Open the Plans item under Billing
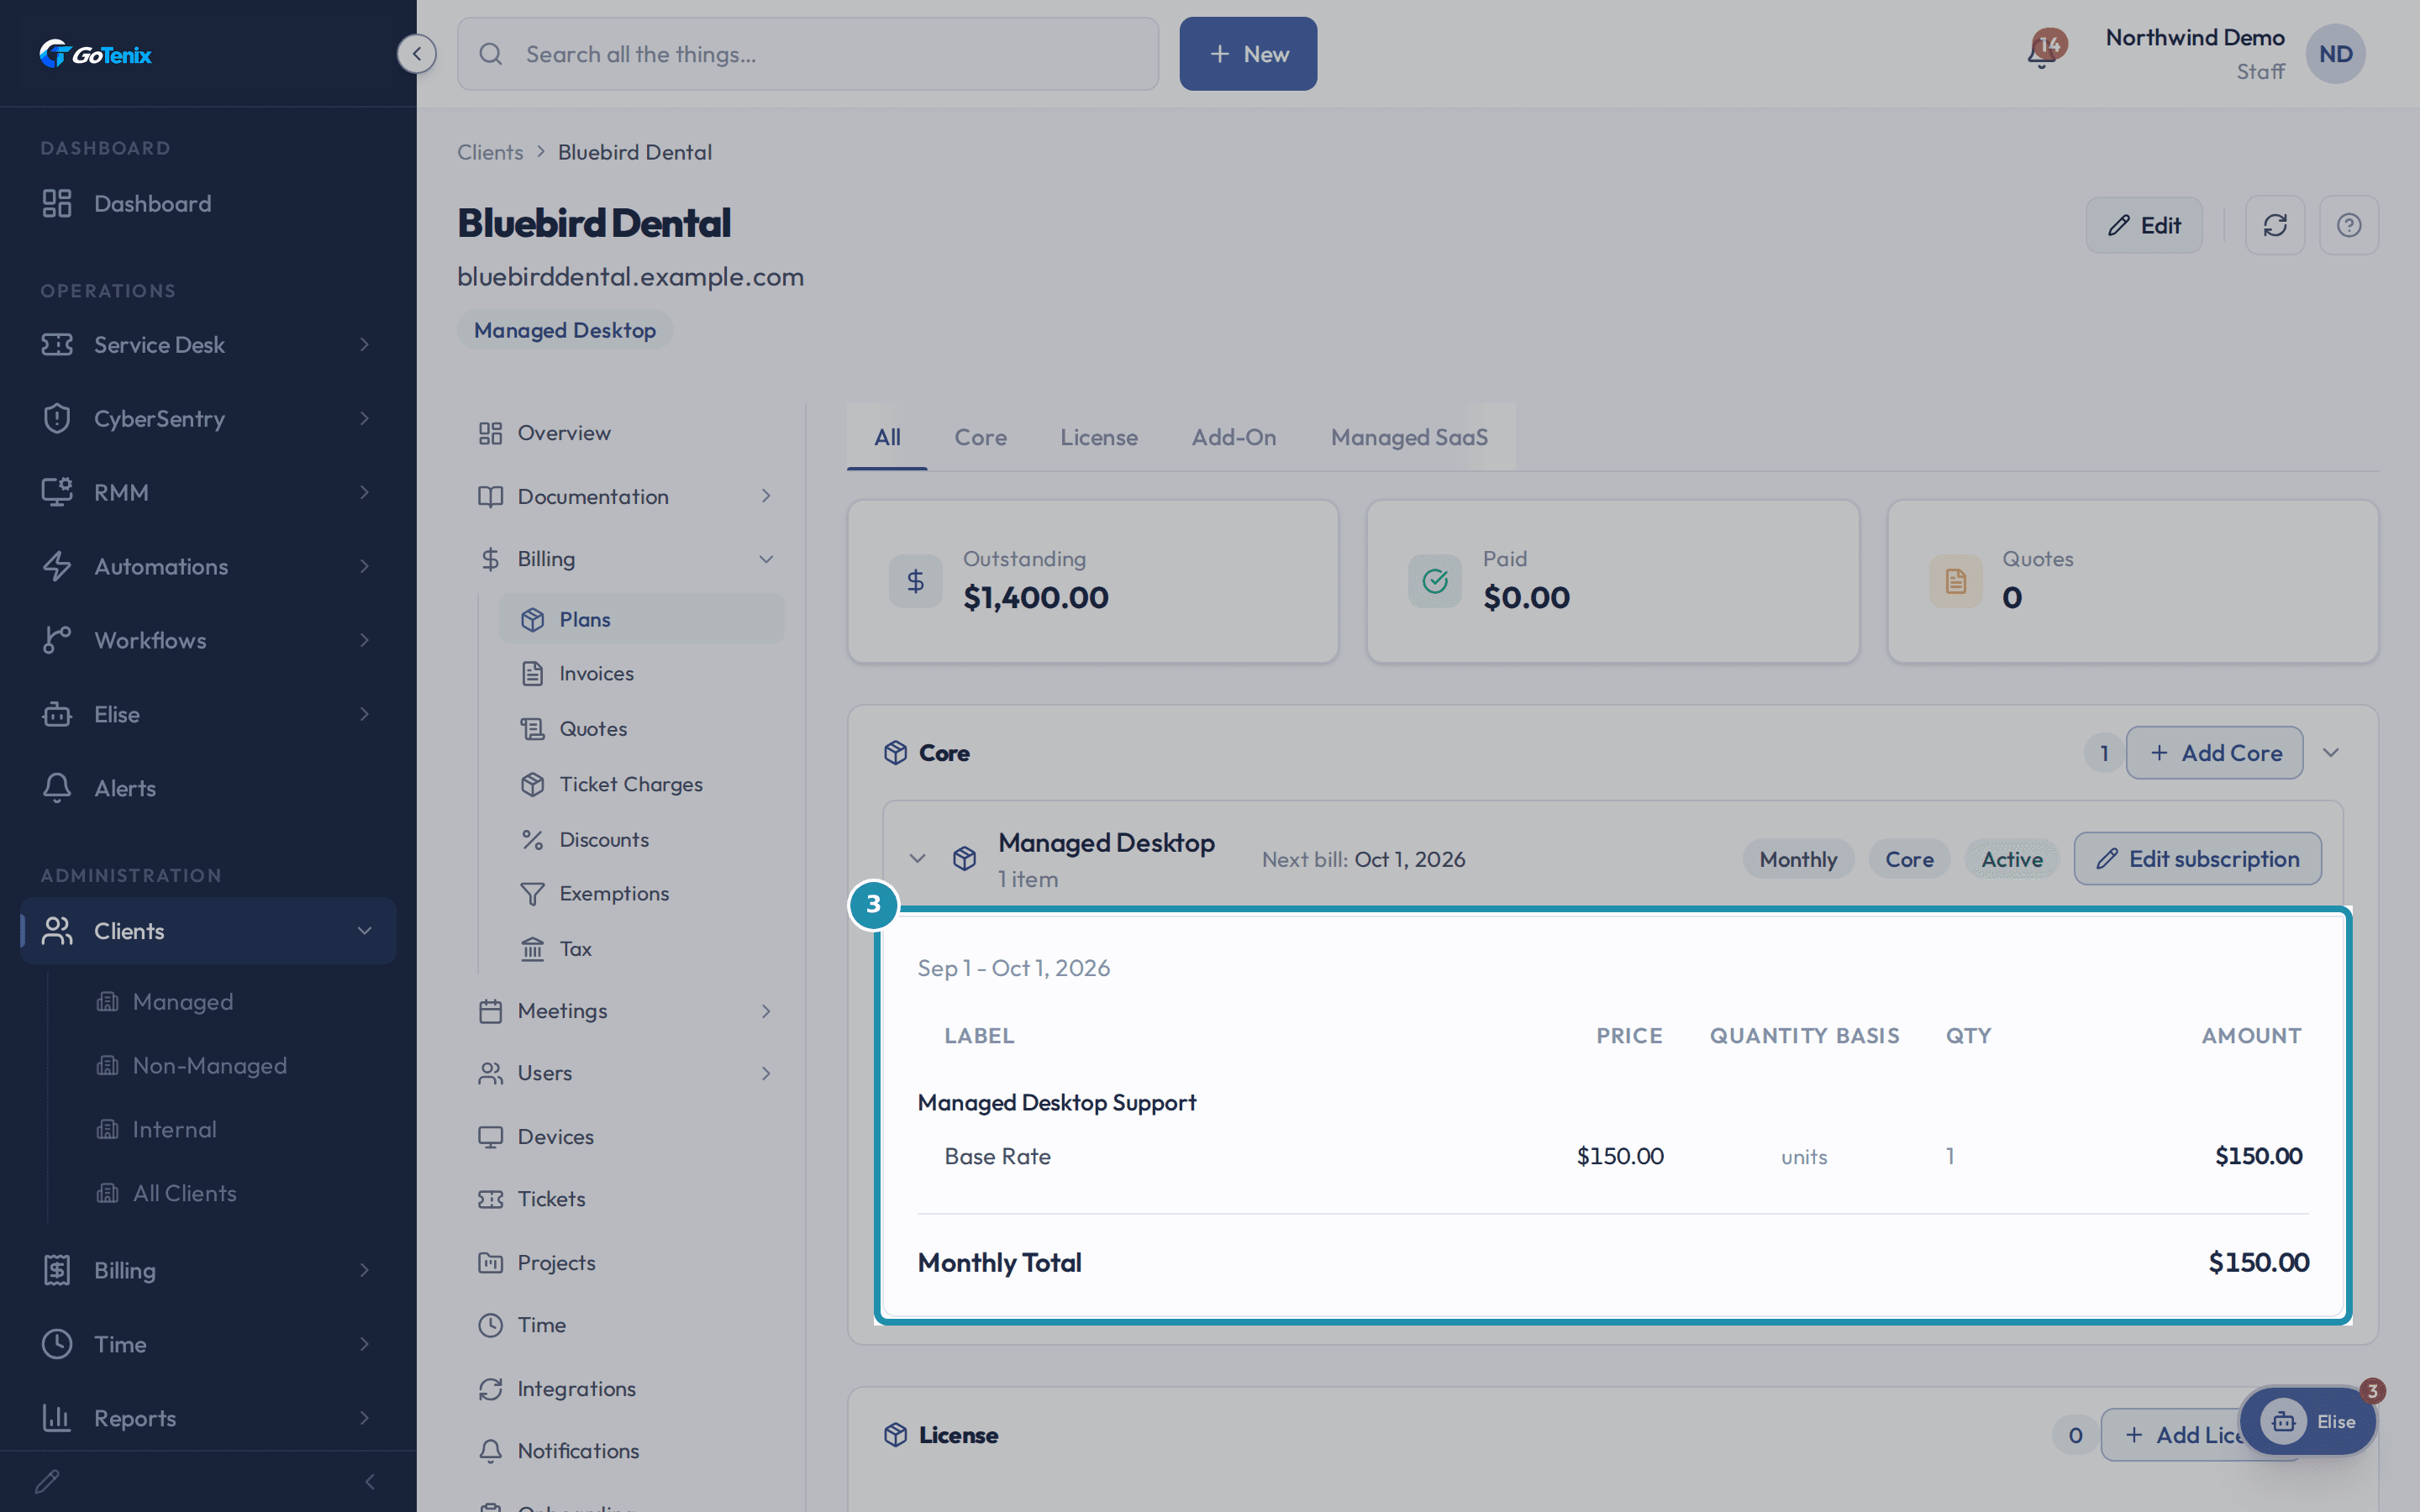The height and width of the screenshot is (1512, 2420). coord(641,619)
